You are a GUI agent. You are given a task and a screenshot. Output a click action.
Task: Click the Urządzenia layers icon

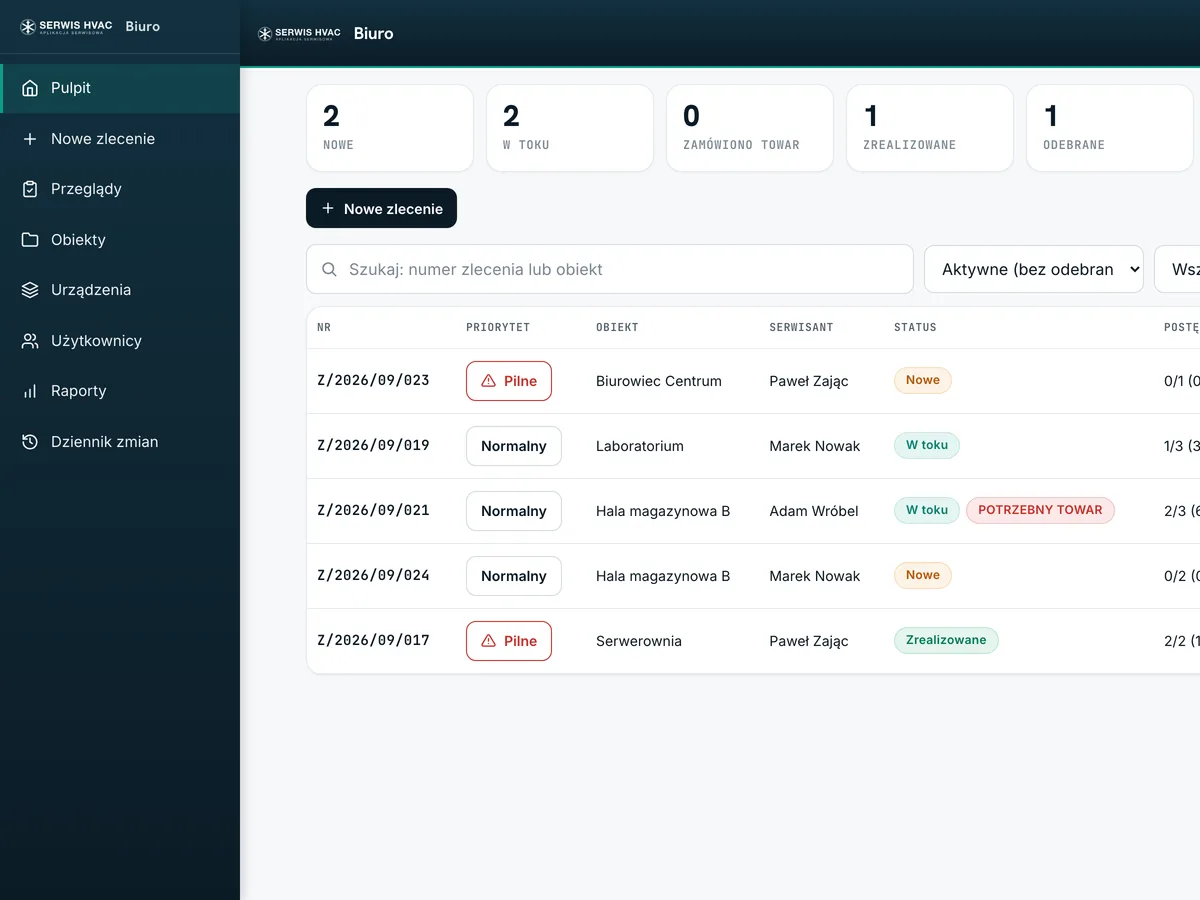click(x=30, y=290)
